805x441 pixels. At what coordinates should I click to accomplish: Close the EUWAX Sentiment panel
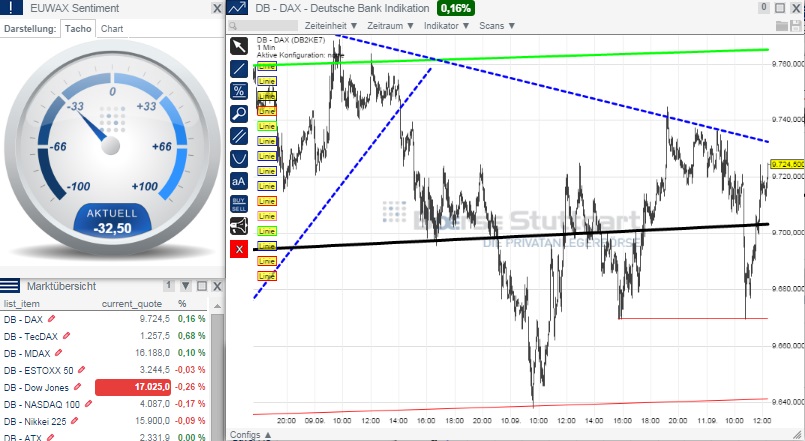click(217, 8)
